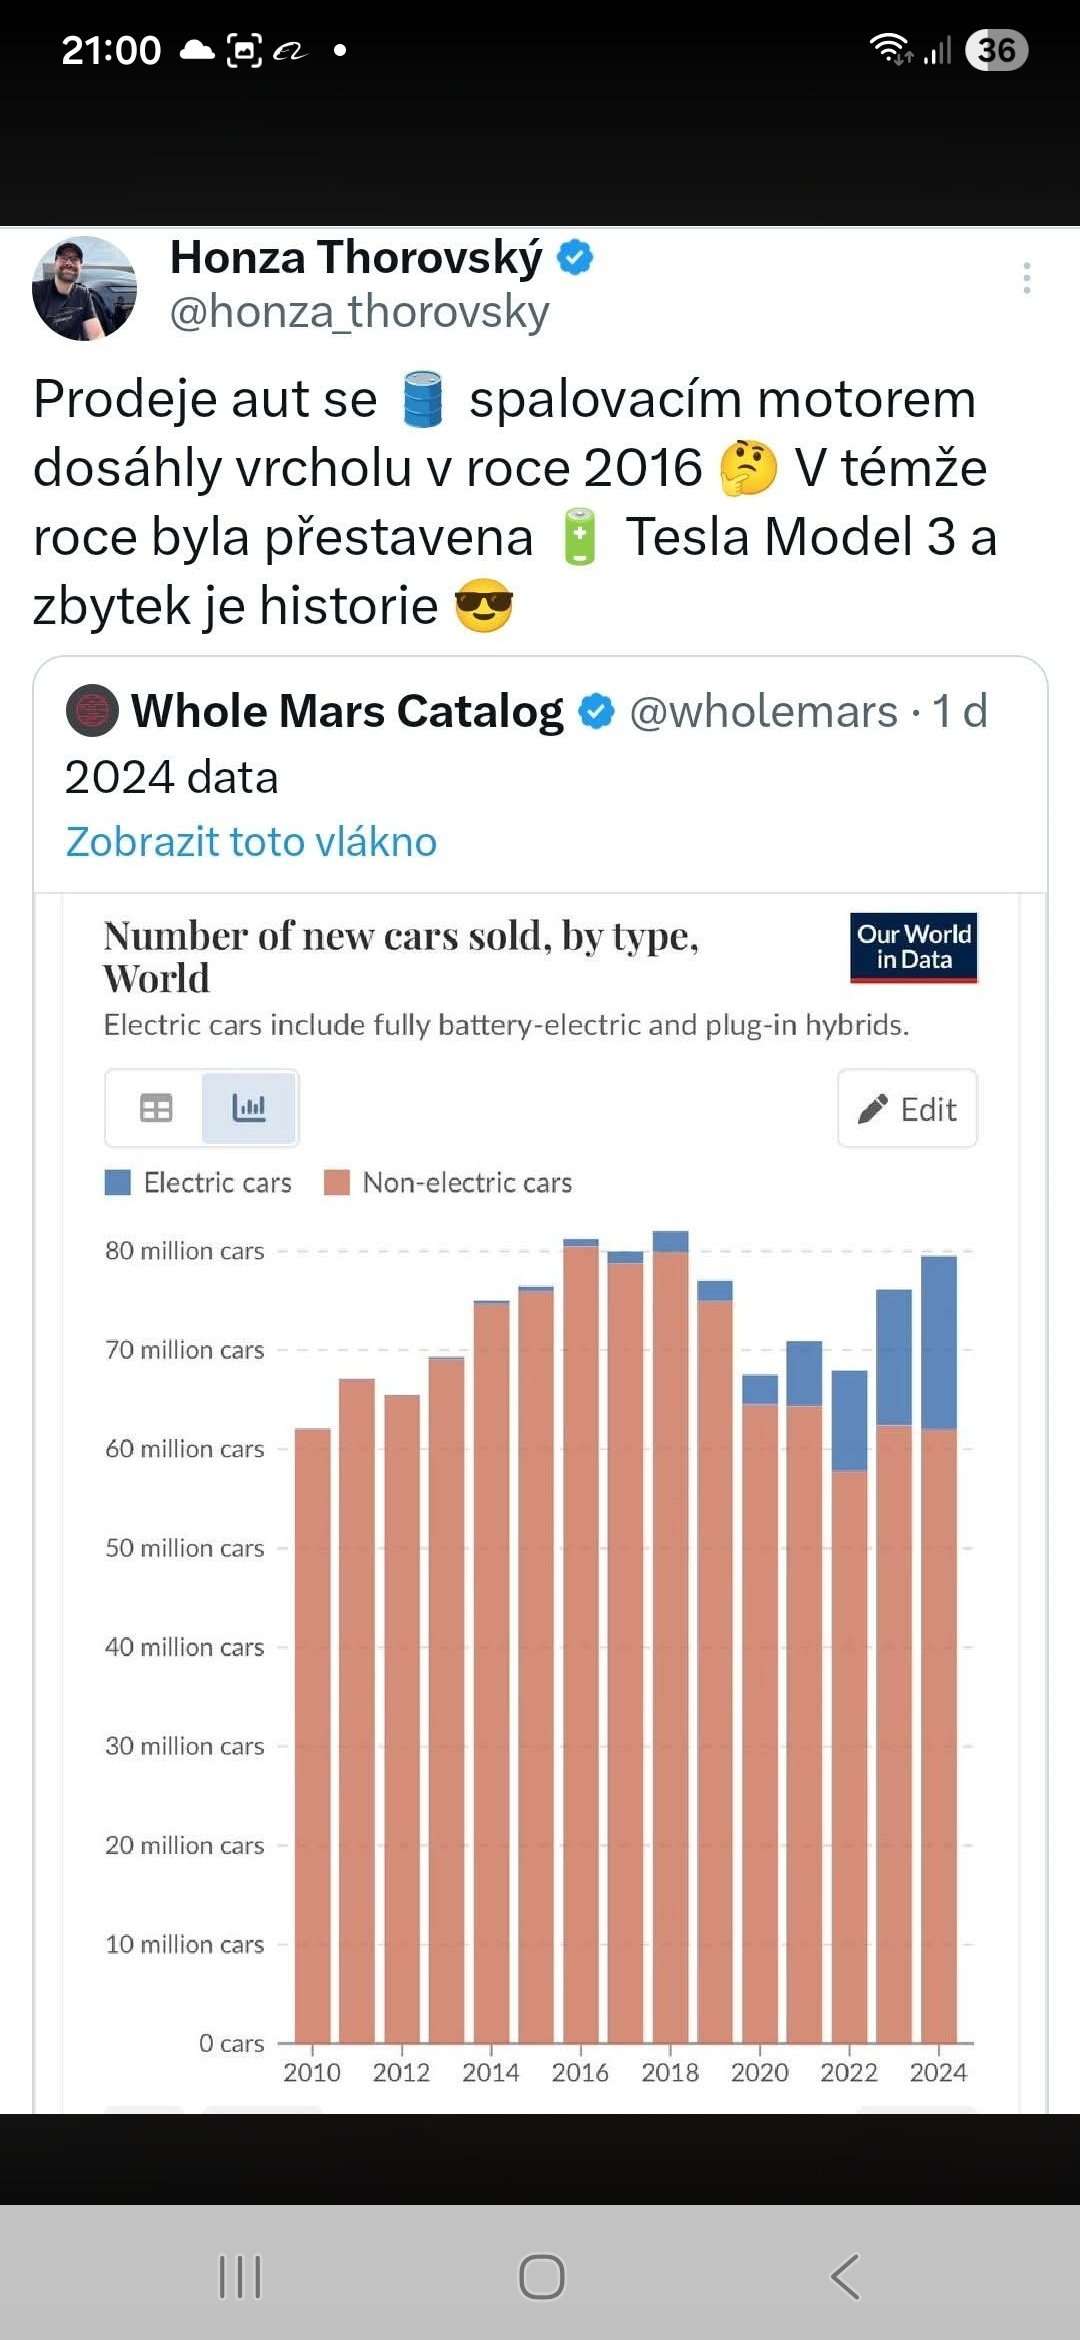Tap the 2016 non-electric cars bar
1080x2340 pixels.
coord(580,1640)
